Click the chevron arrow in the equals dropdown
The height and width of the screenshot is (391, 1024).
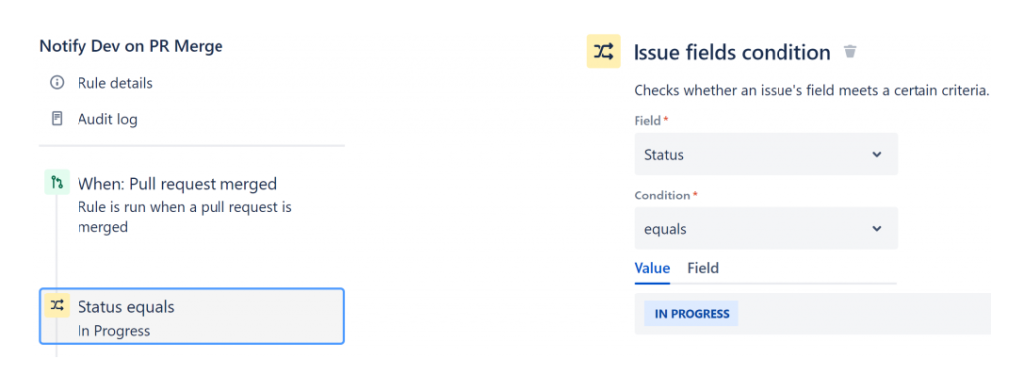coord(876,228)
